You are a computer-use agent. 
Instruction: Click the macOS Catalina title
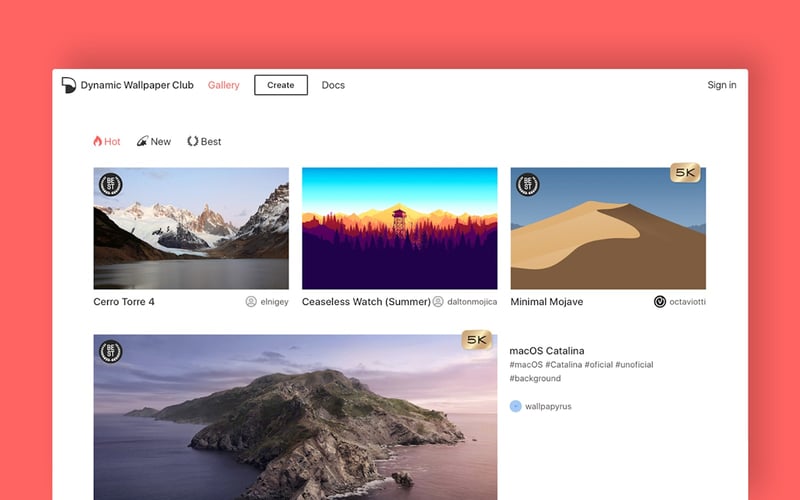point(547,351)
